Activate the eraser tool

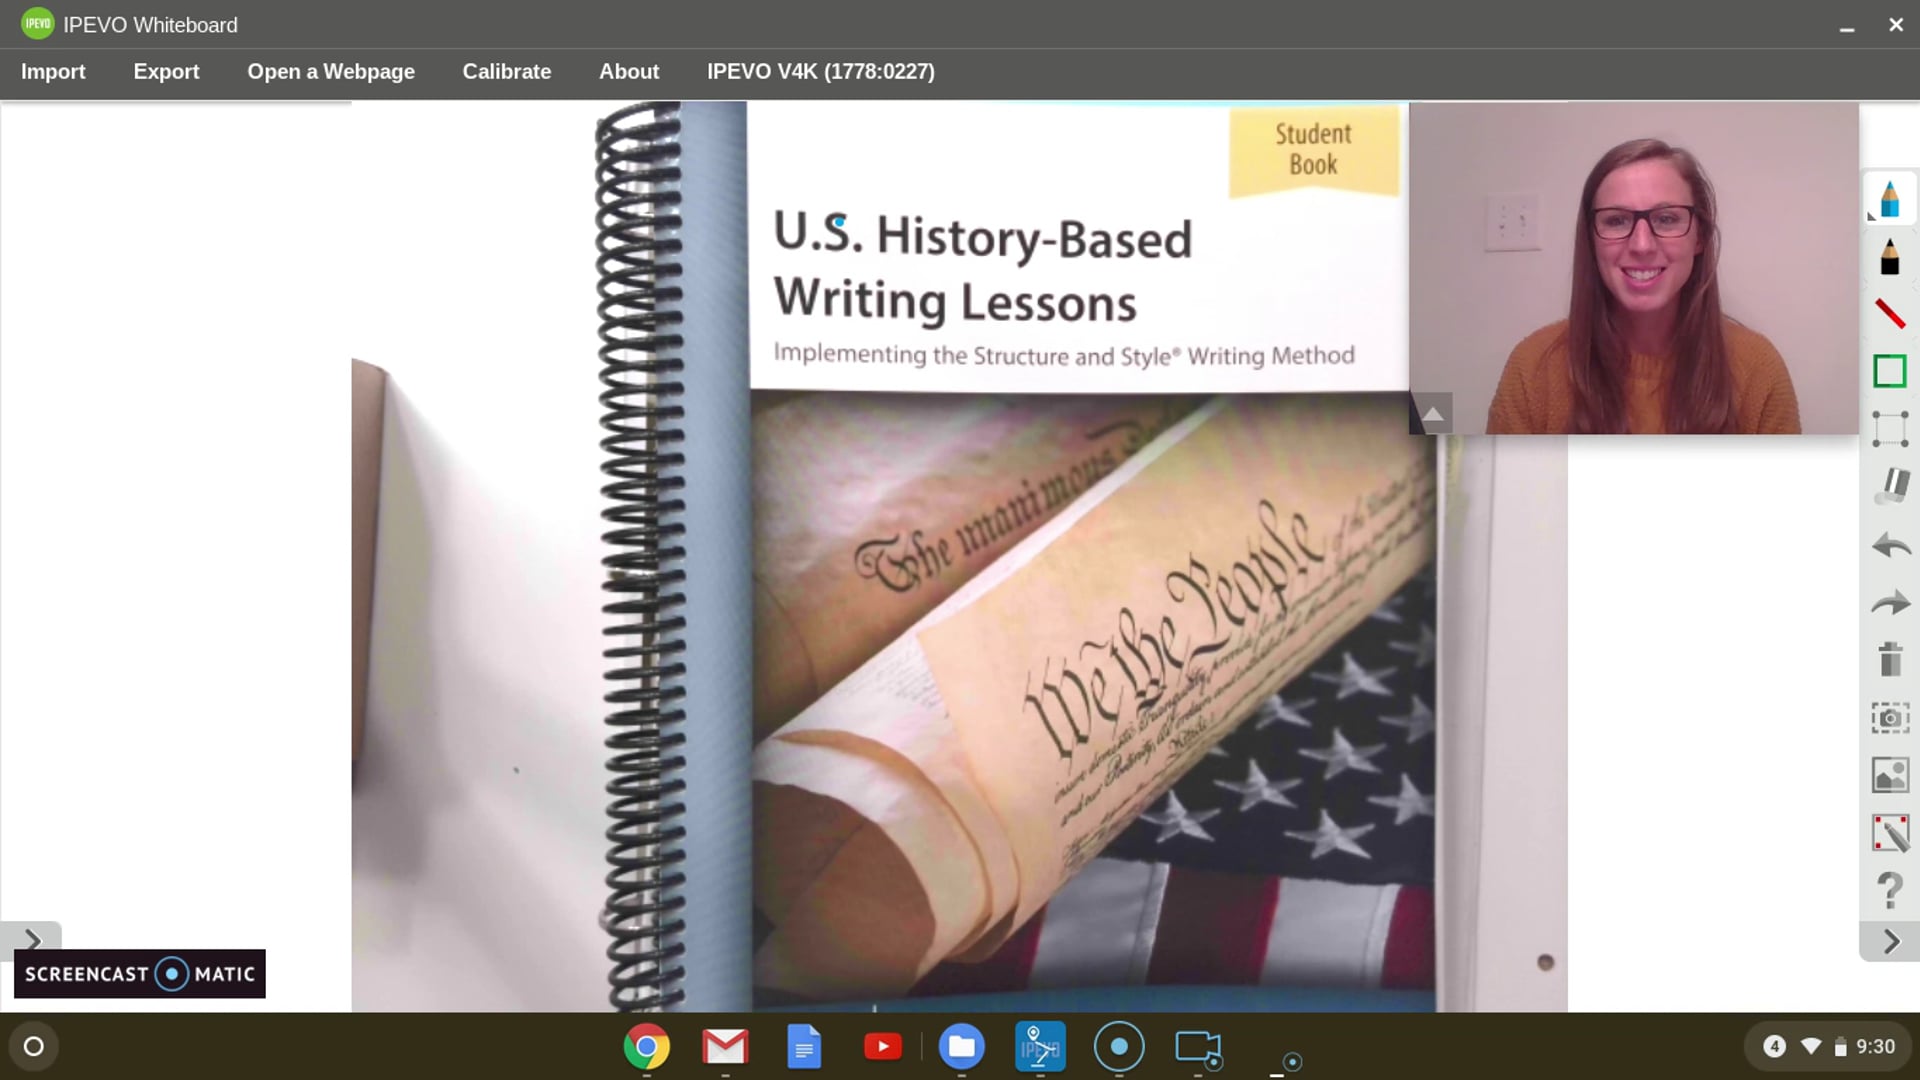[x=1889, y=487]
